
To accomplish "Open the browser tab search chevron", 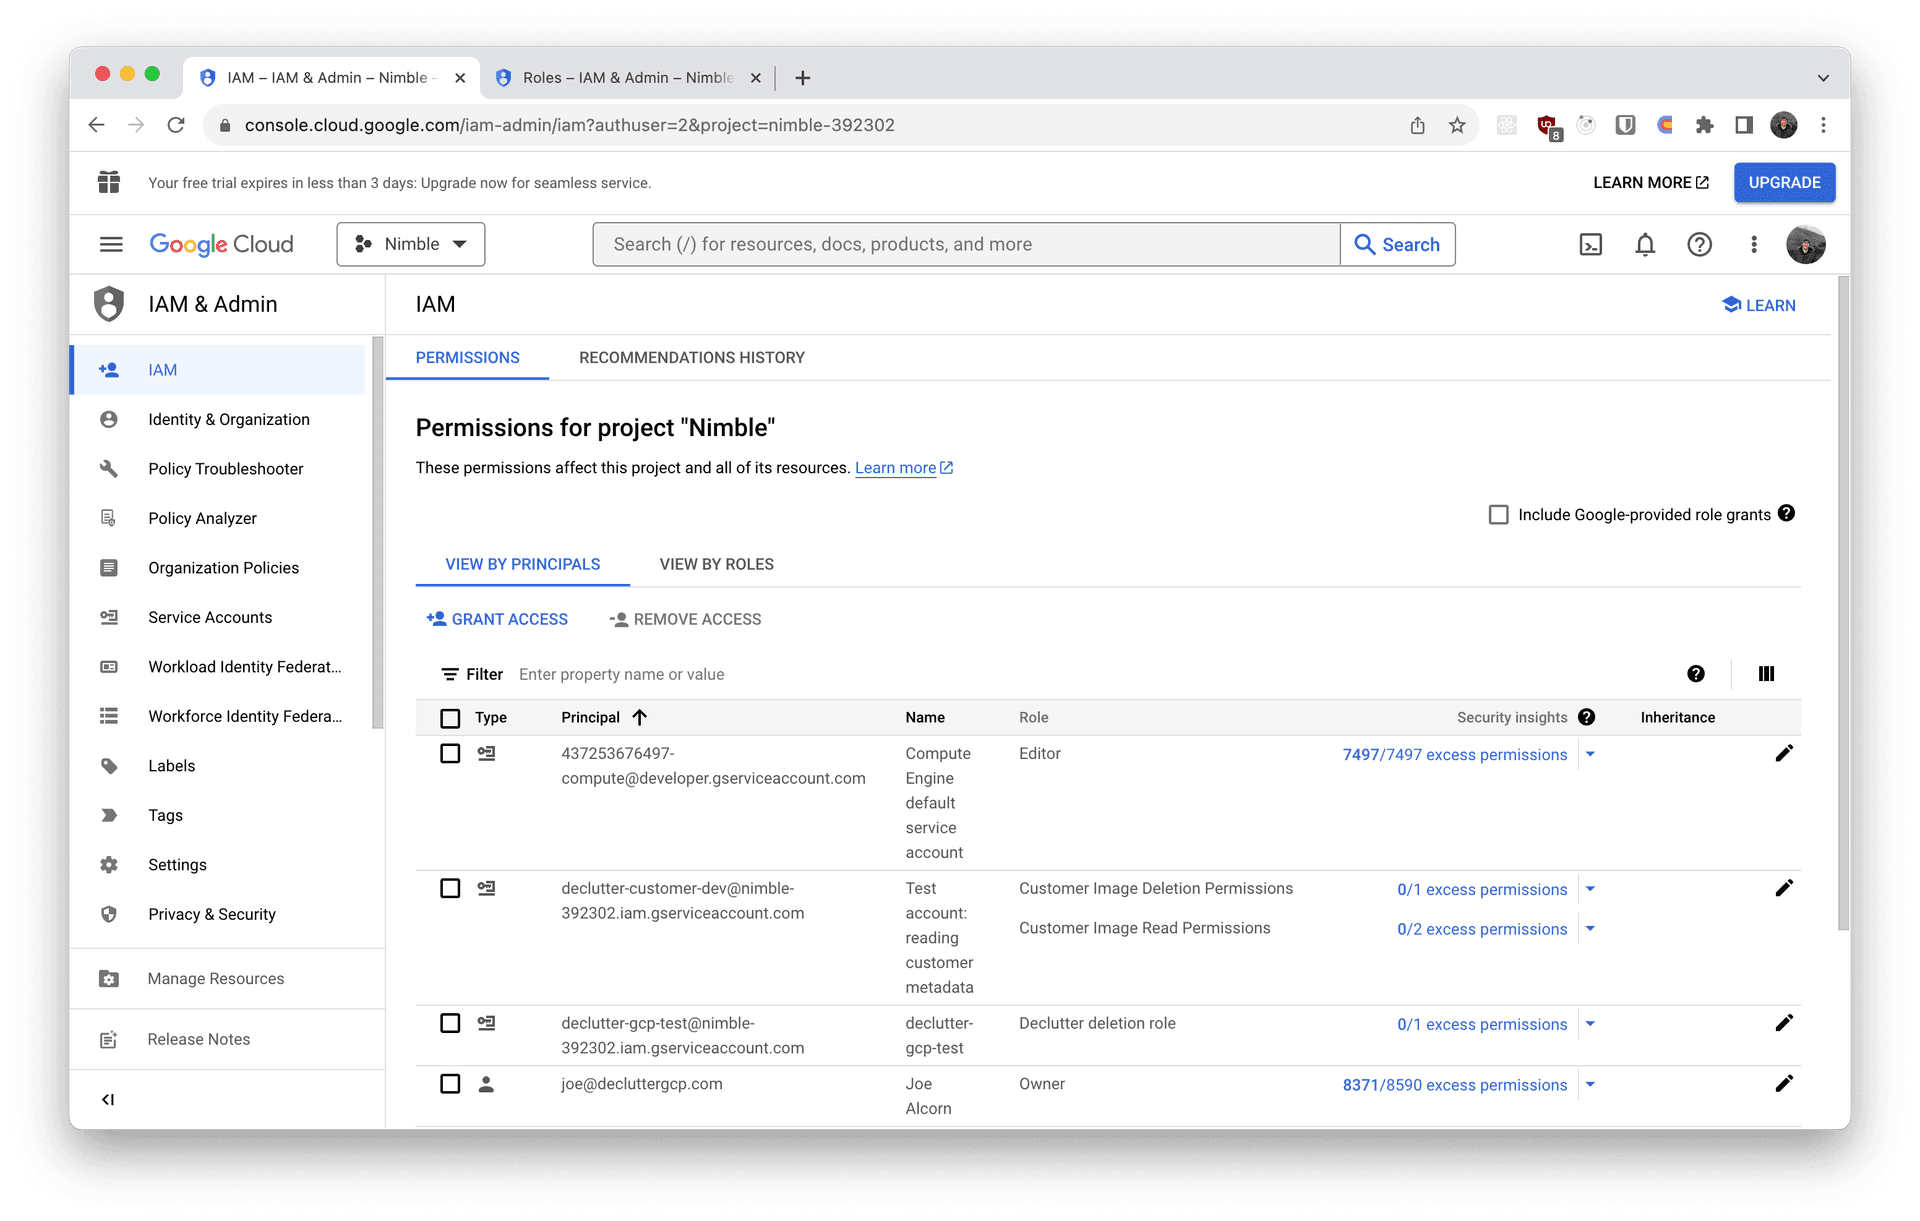I will coord(1823,78).
